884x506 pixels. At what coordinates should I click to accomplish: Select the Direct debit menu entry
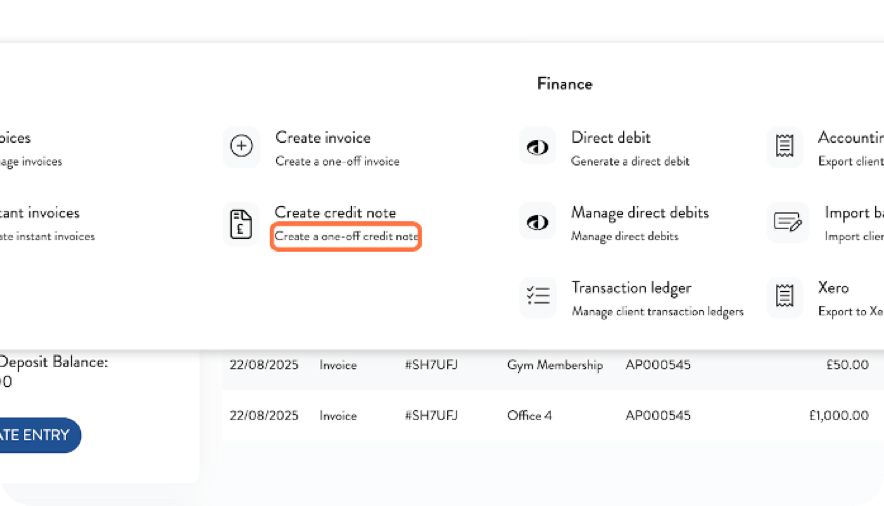[610, 138]
